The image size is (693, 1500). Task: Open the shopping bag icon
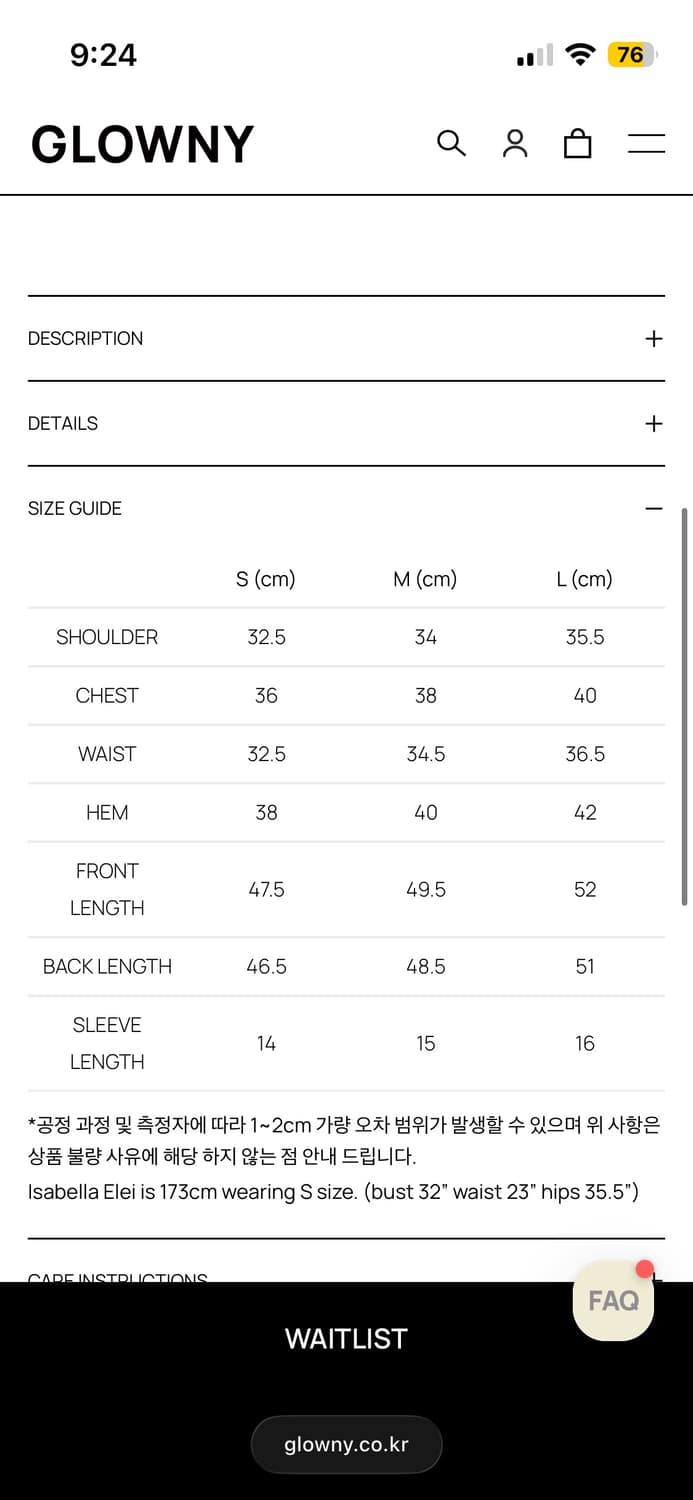click(x=578, y=144)
